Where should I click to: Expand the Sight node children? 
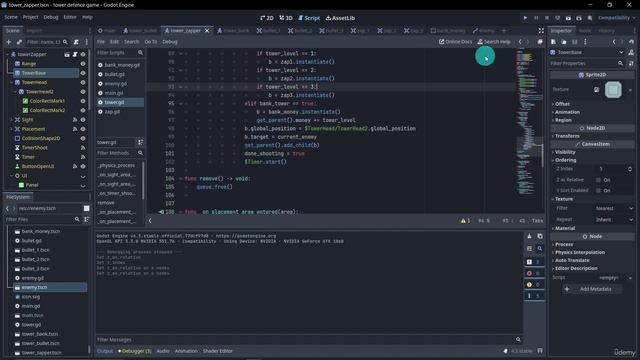click(x=11, y=120)
